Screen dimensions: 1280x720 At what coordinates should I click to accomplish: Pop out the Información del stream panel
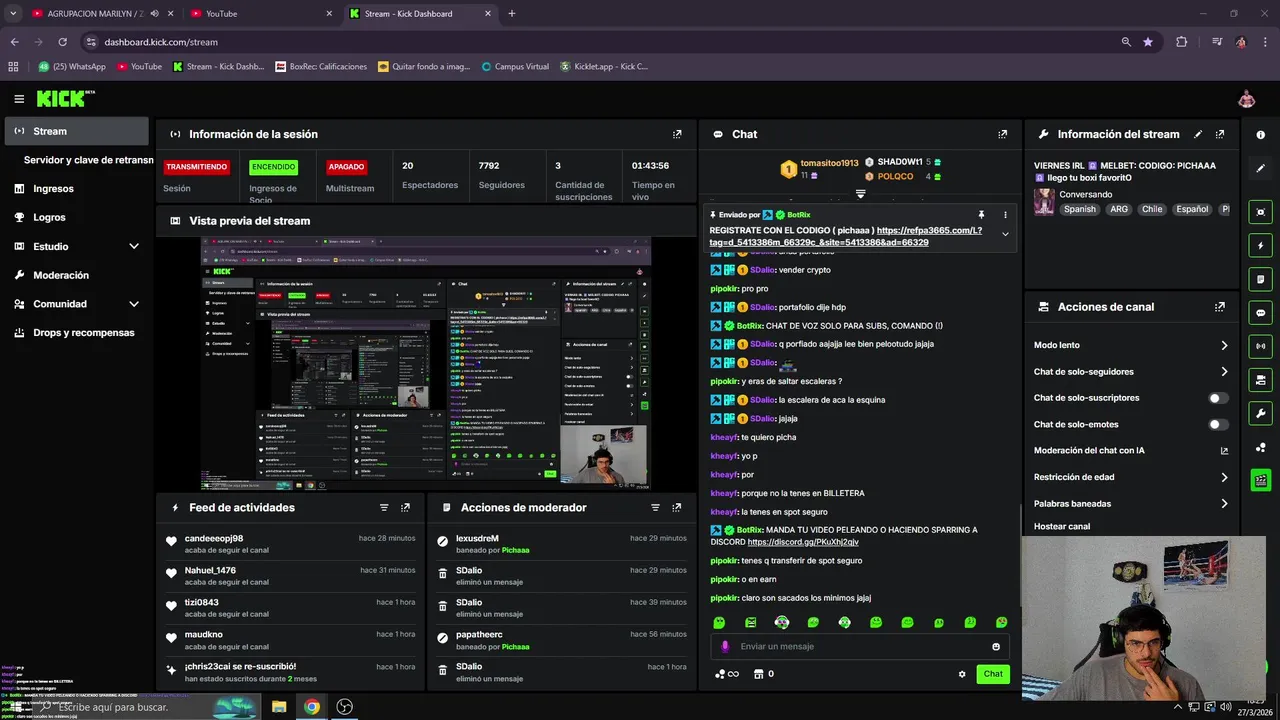(x=1220, y=134)
